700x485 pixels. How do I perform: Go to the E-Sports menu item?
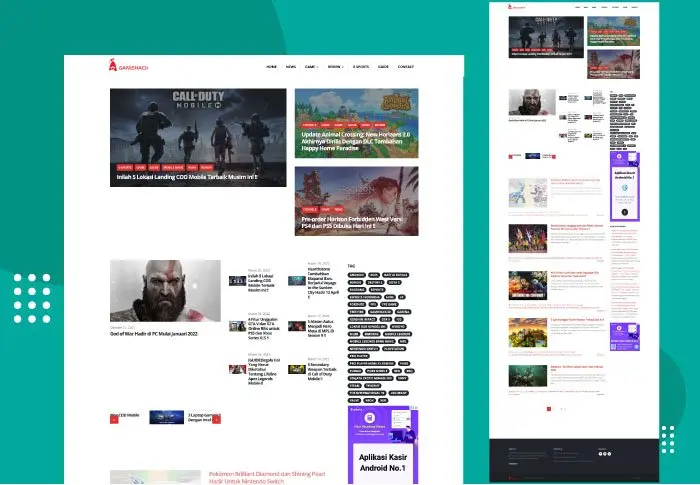click(x=360, y=67)
